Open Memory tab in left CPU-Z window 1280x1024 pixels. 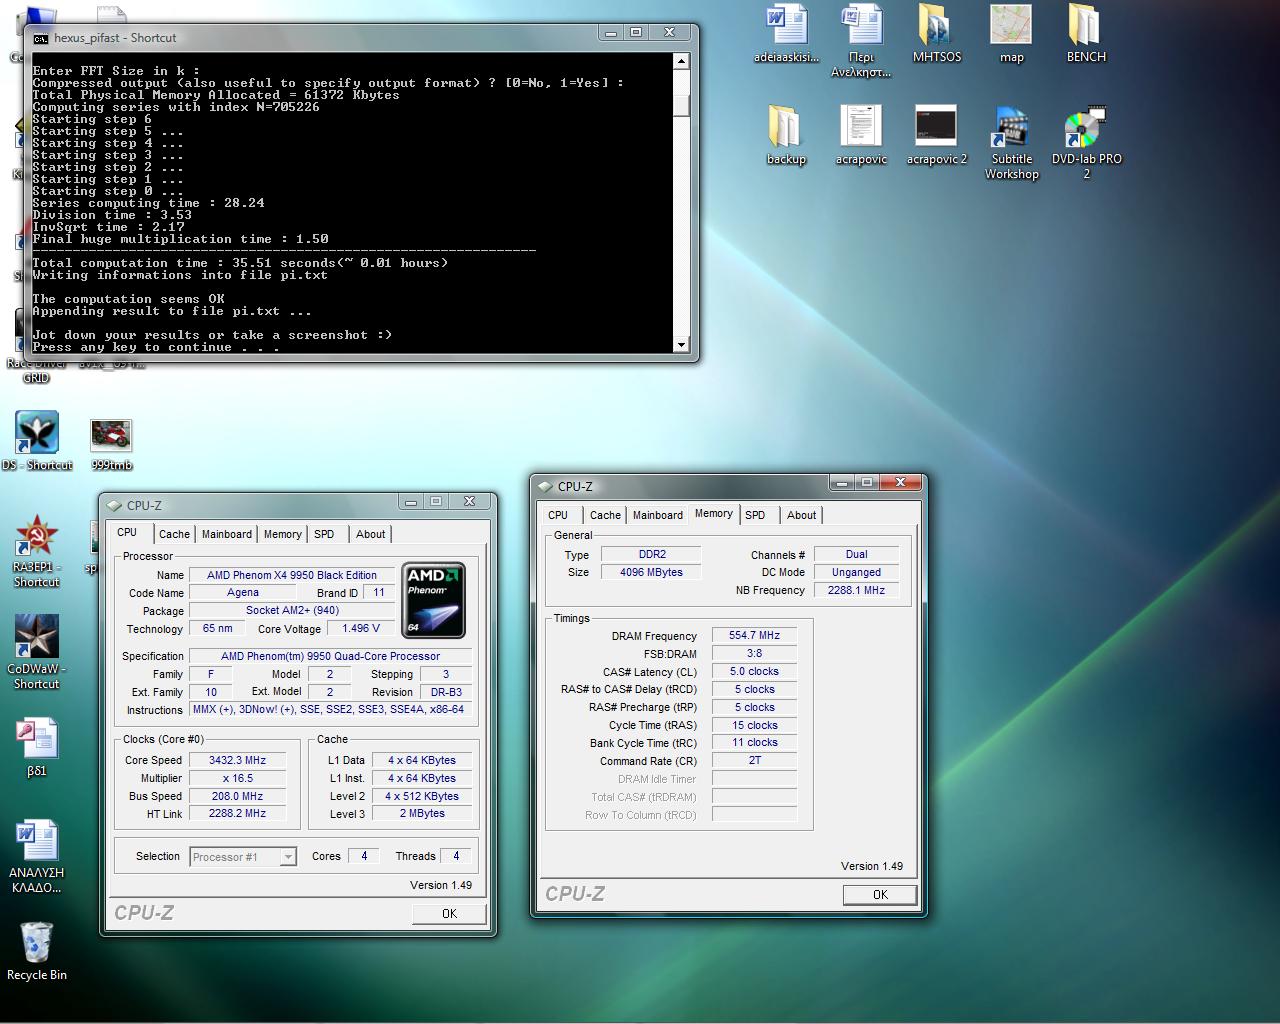click(283, 534)
